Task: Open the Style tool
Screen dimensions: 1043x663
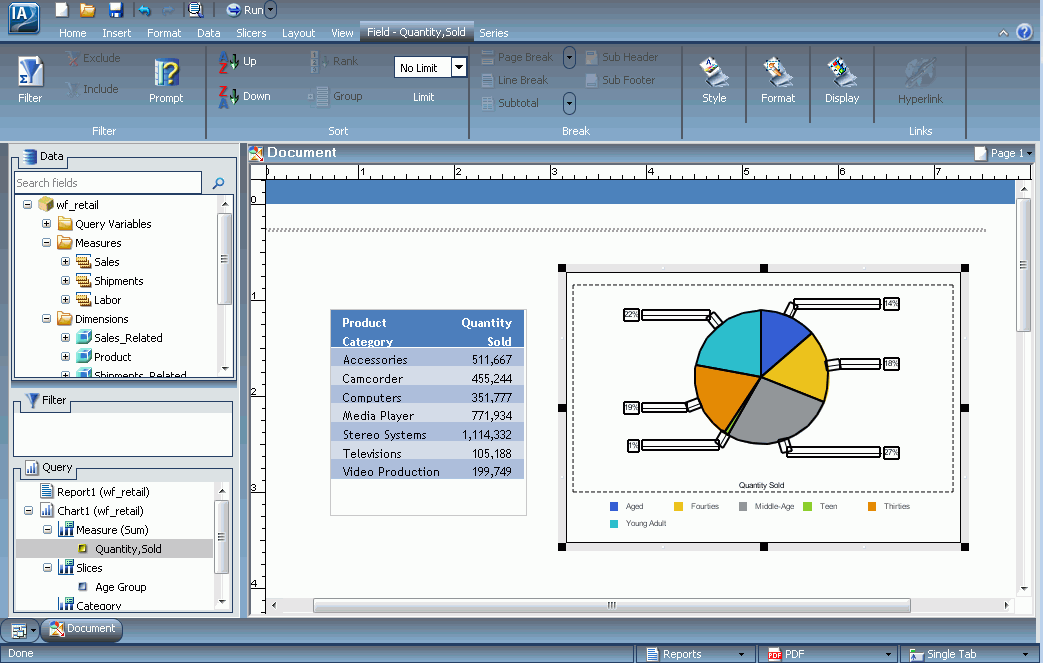Action: (714, 72)
